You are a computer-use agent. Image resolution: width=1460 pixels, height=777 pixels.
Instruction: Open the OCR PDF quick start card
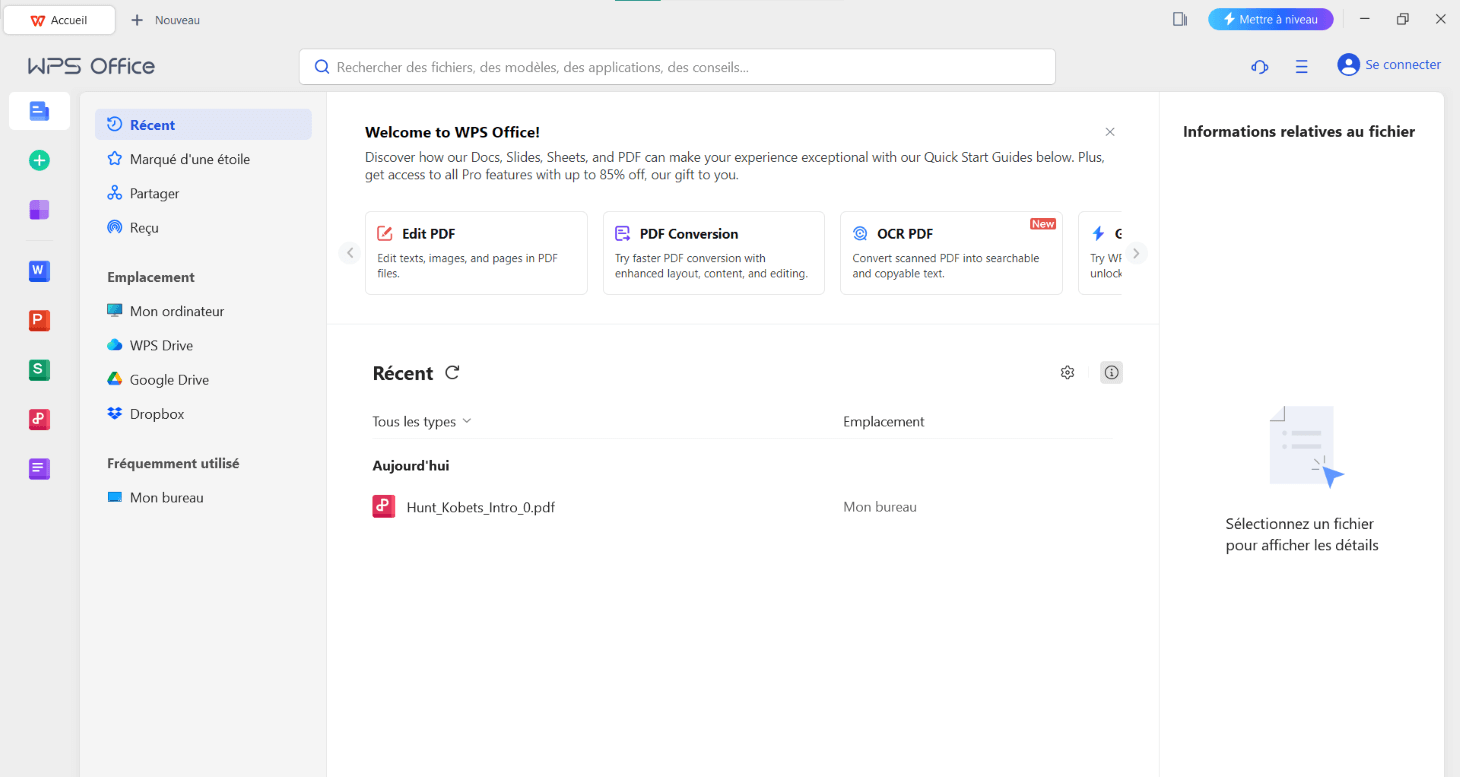point(951,253)
